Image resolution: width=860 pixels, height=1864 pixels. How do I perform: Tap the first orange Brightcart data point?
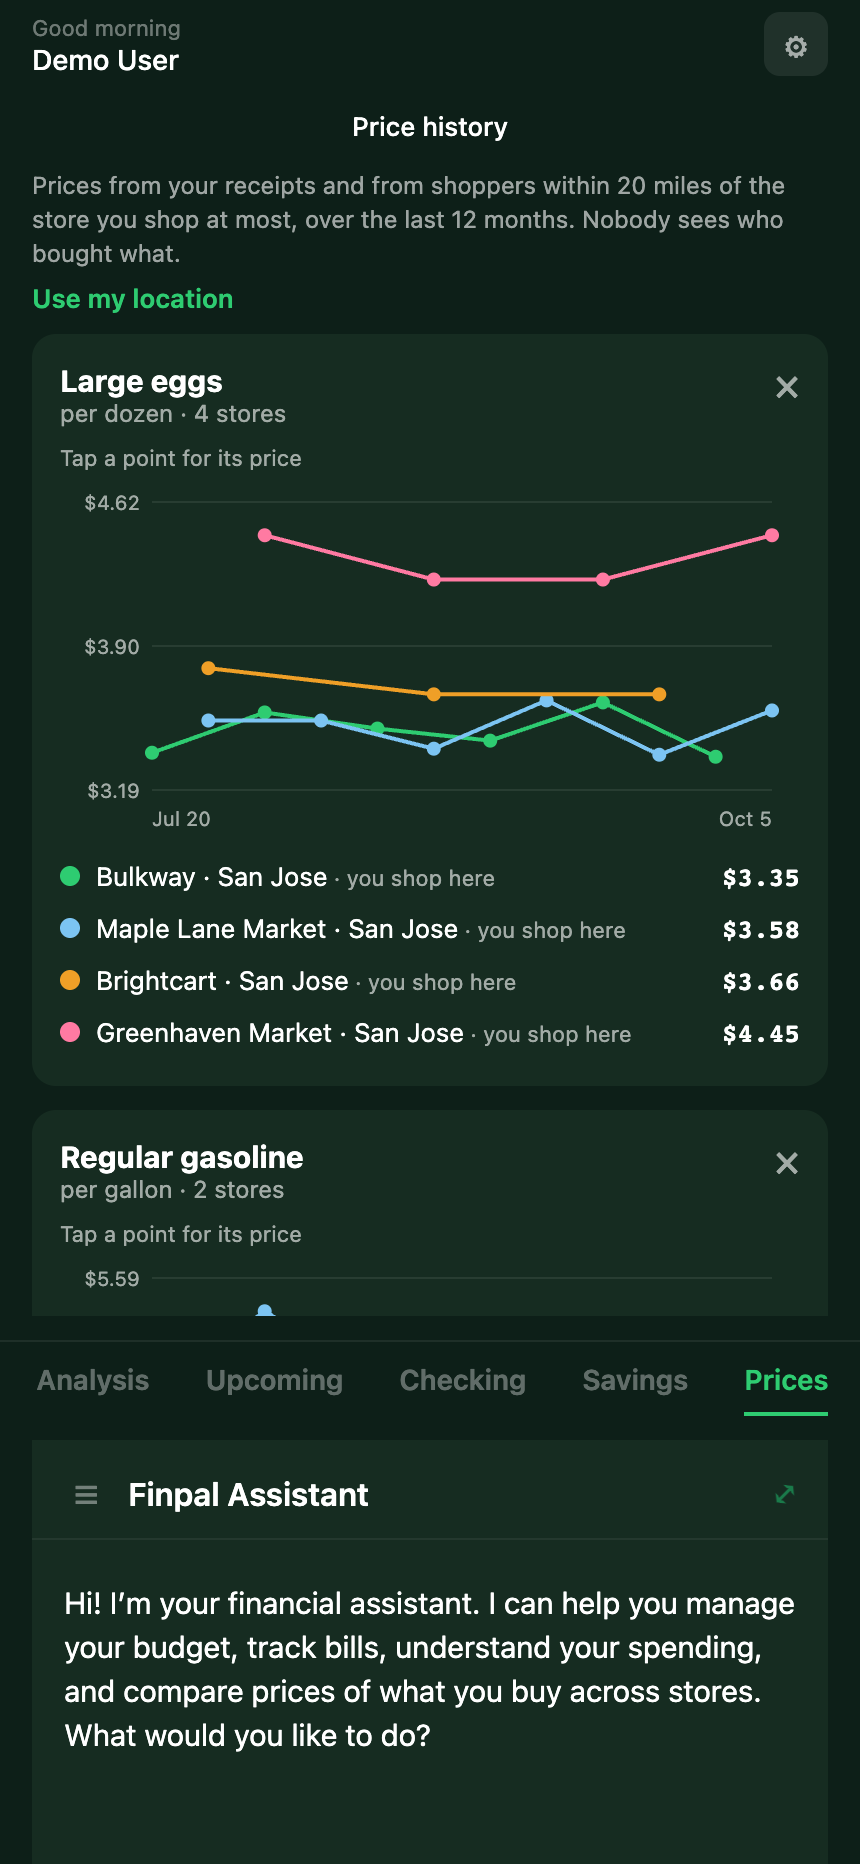coord(208,668)
